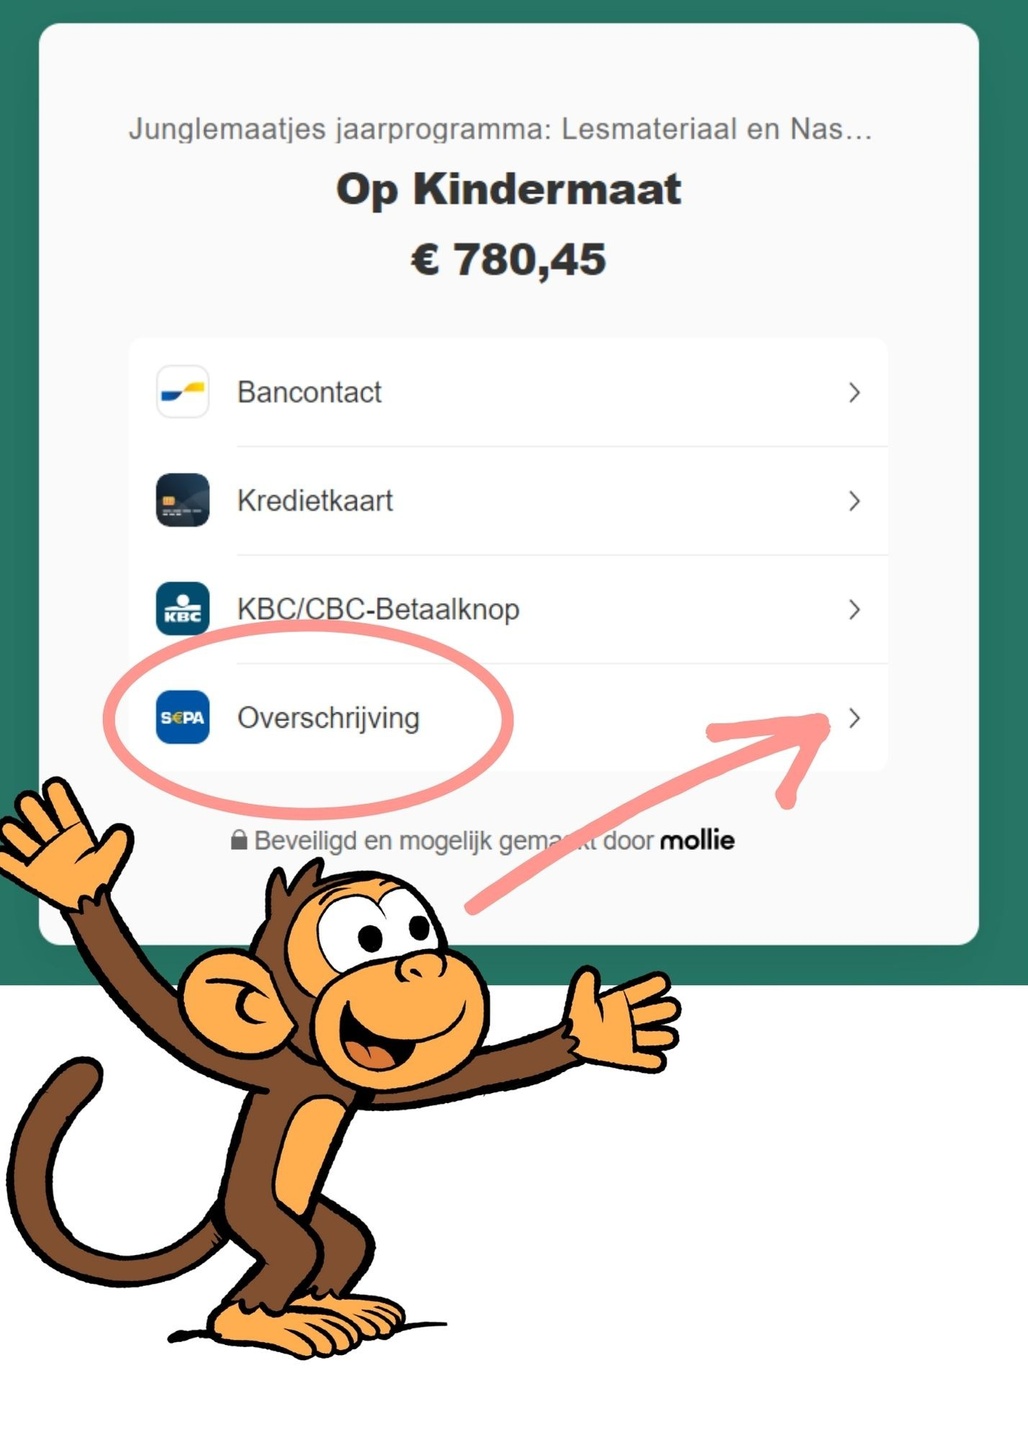Click the Op Kindermaat heading
Viewport: 1028px width, 1440px height.
tap(509, 189)
